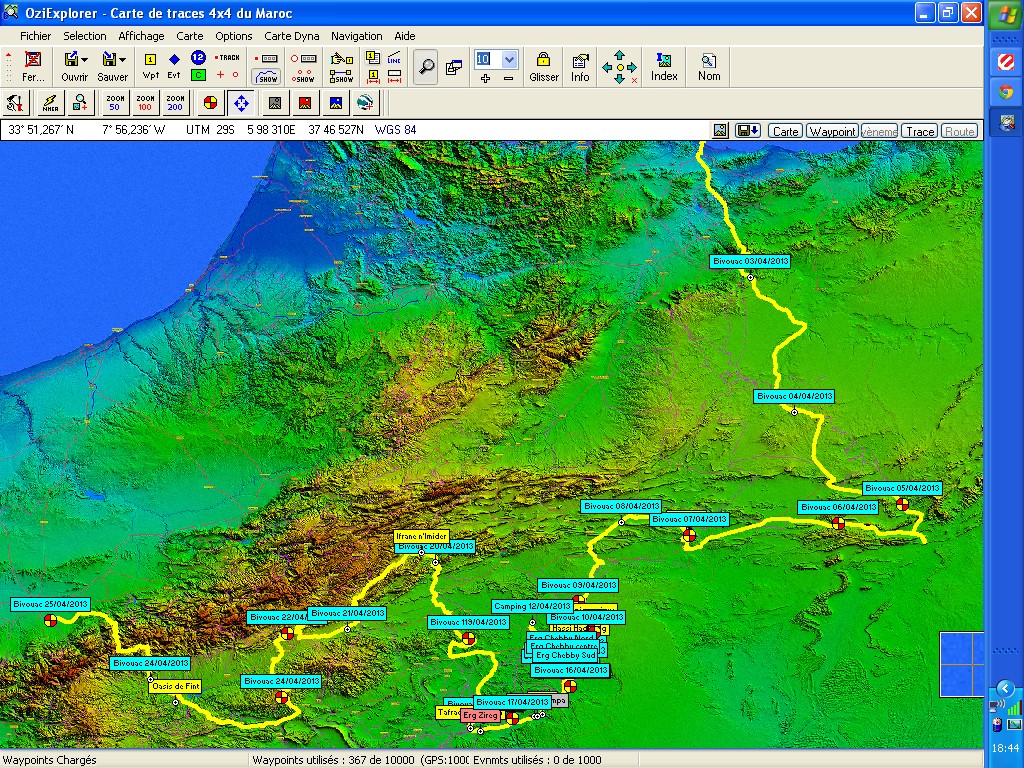
Task: Click the Waypoint button in the coordinate bar
Action: pyautogui.click(x=832, y=131)
